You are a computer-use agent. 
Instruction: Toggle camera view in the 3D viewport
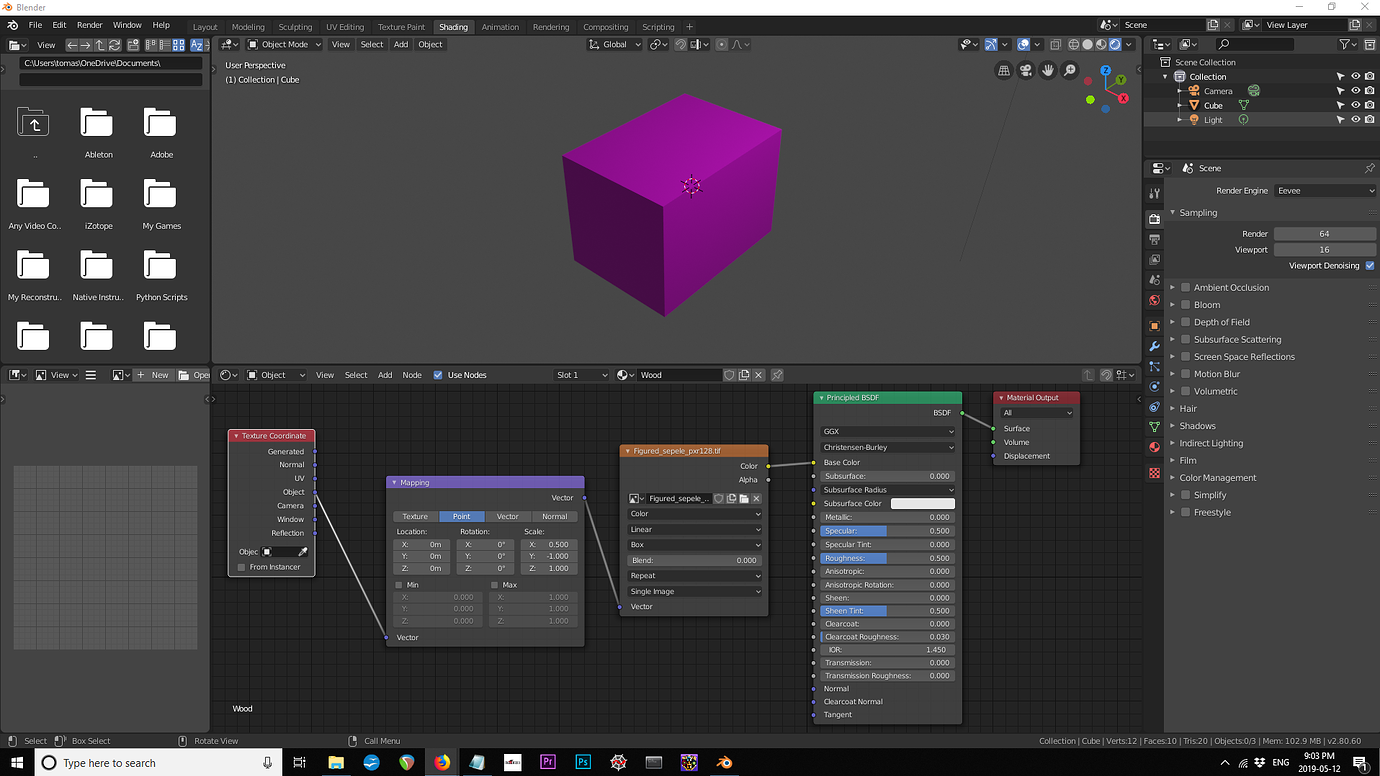click(x=1026, y=70)
